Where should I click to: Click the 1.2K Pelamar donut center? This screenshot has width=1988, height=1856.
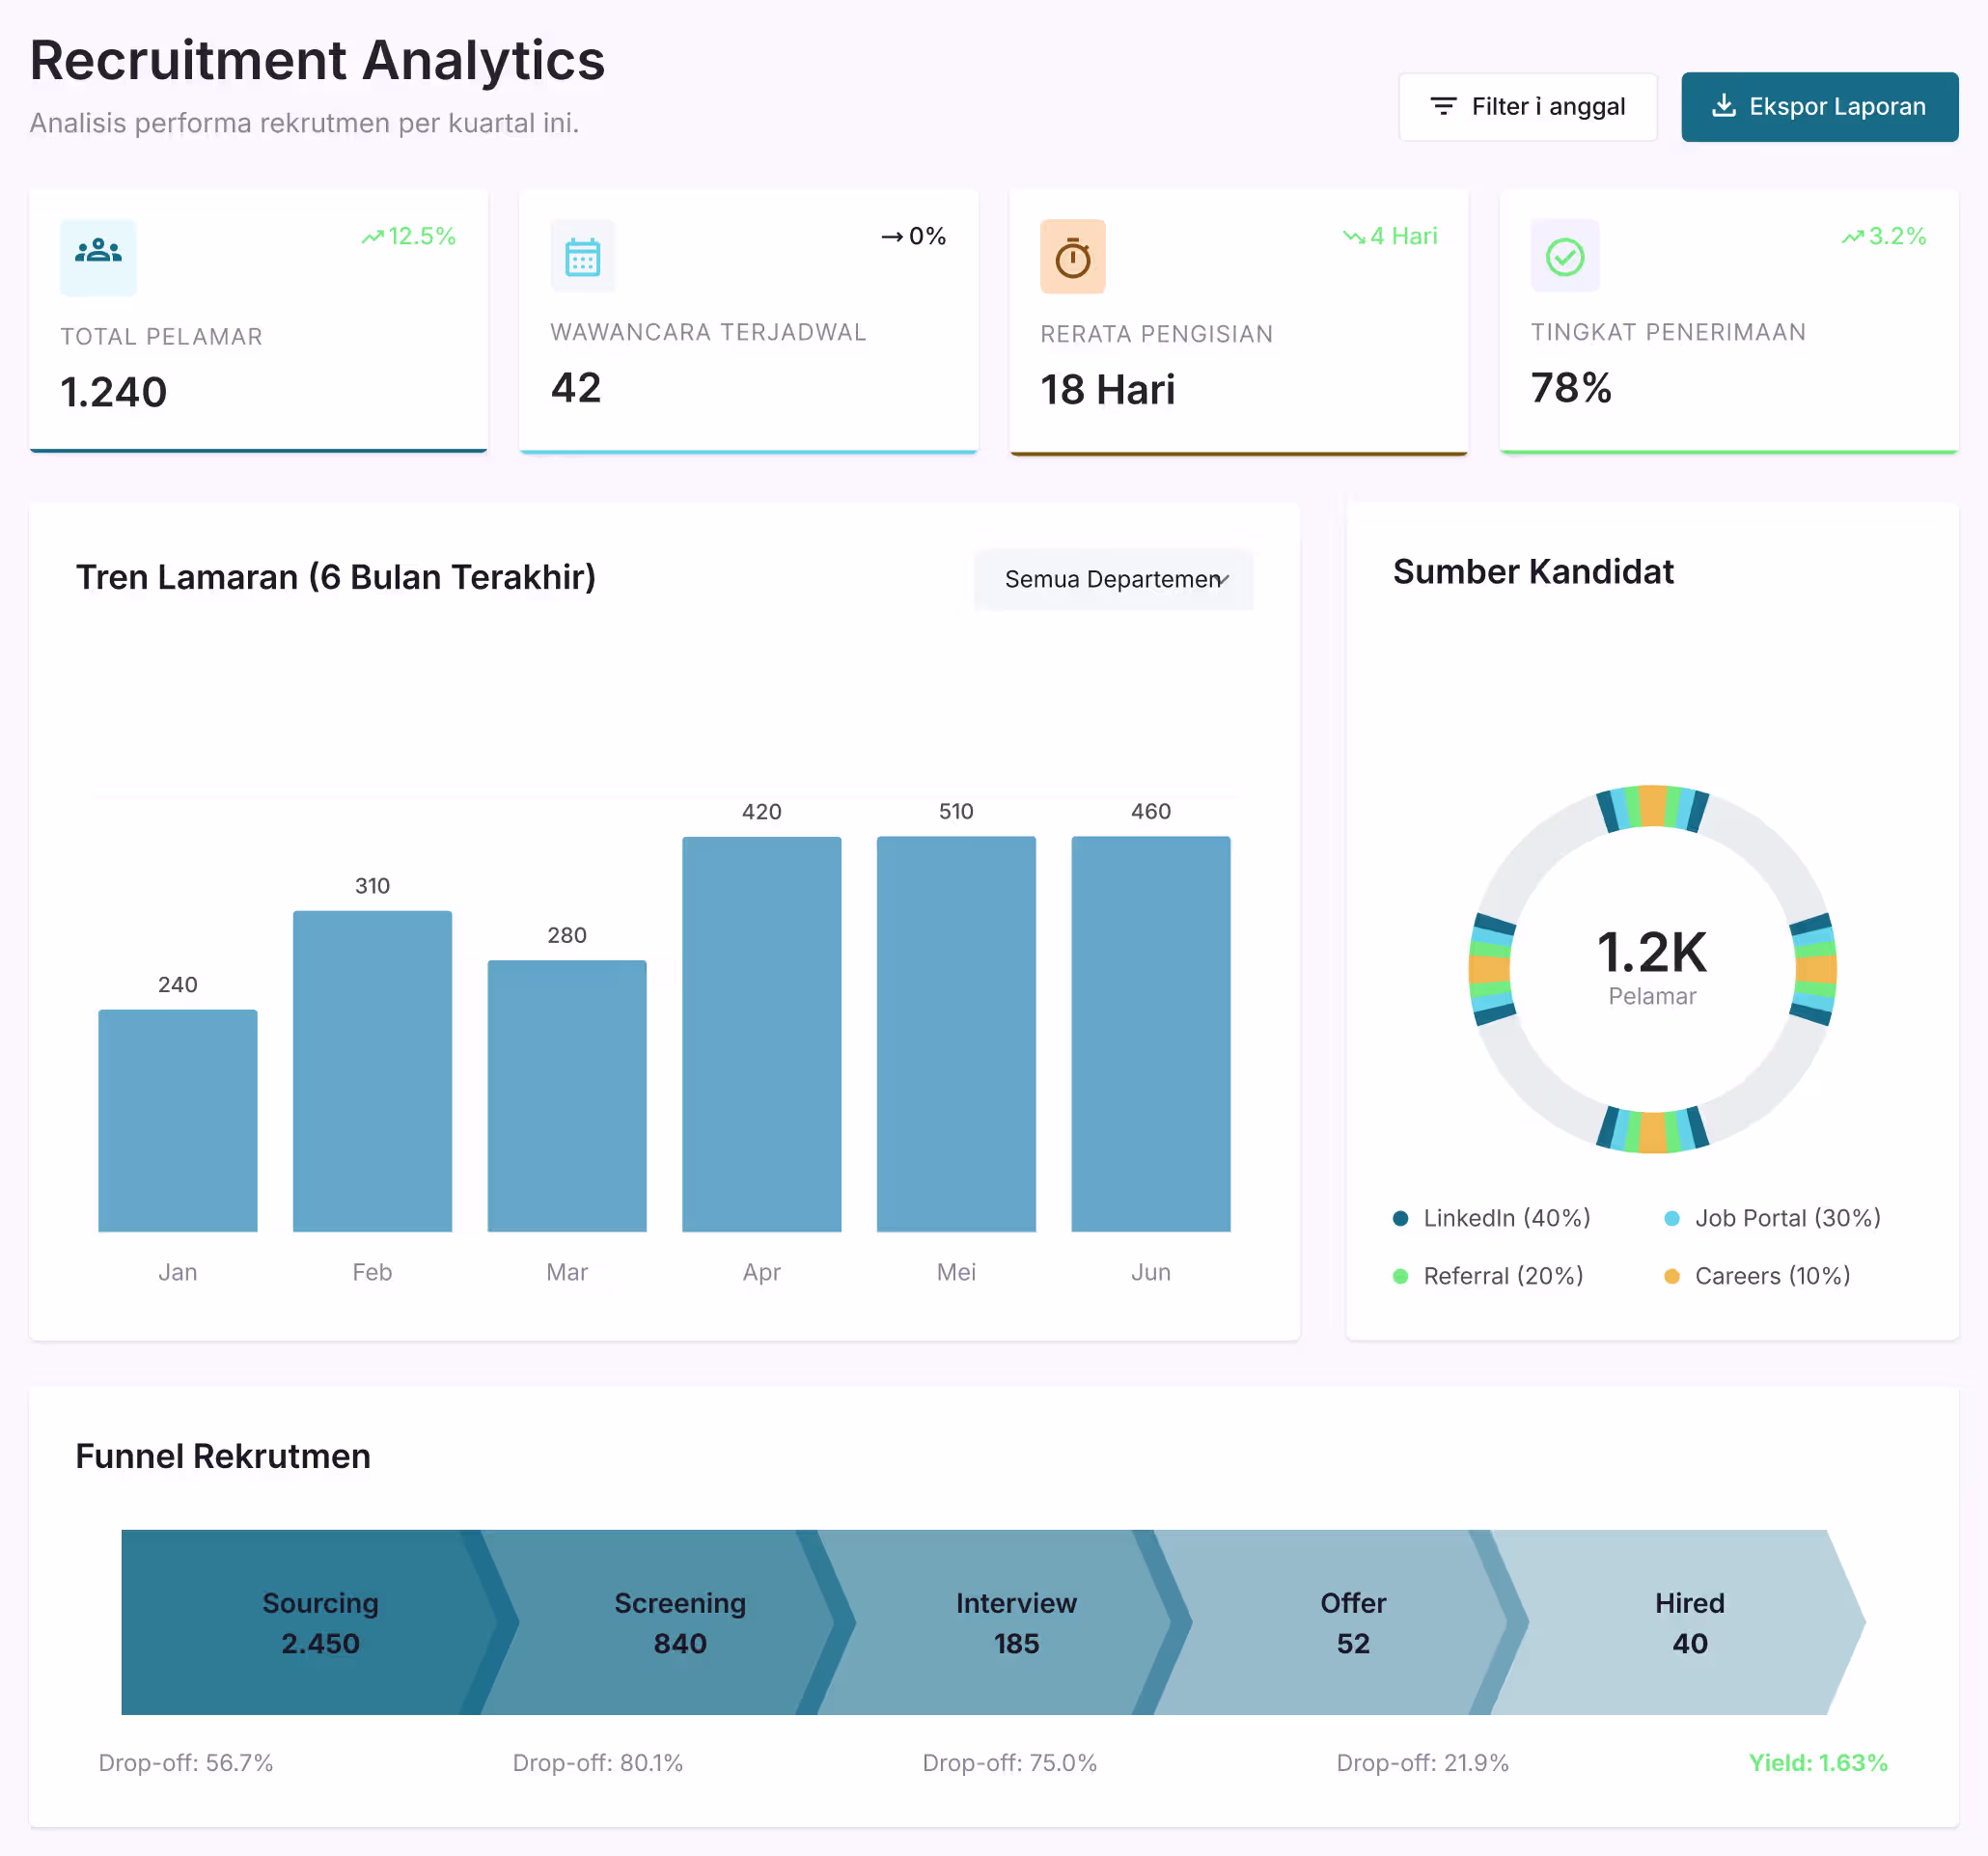tap(1652, 967)
